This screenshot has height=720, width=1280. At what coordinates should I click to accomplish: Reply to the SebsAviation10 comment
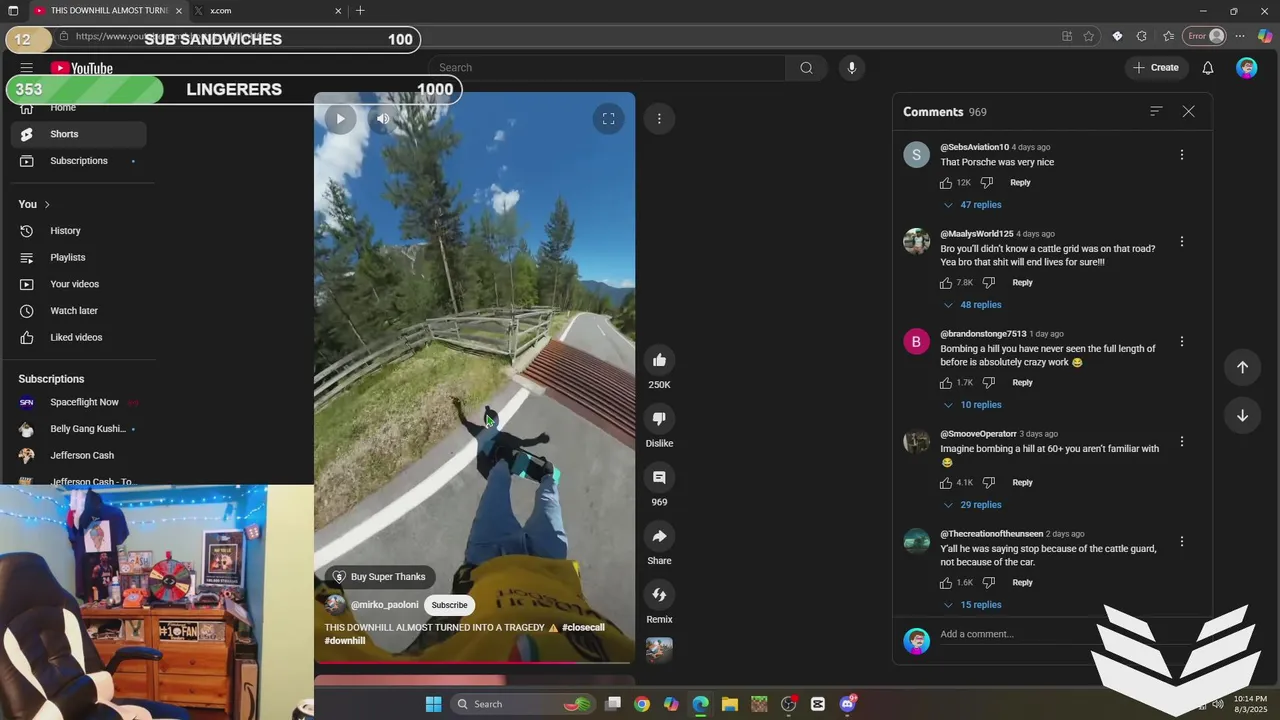tap(1020, 183)
